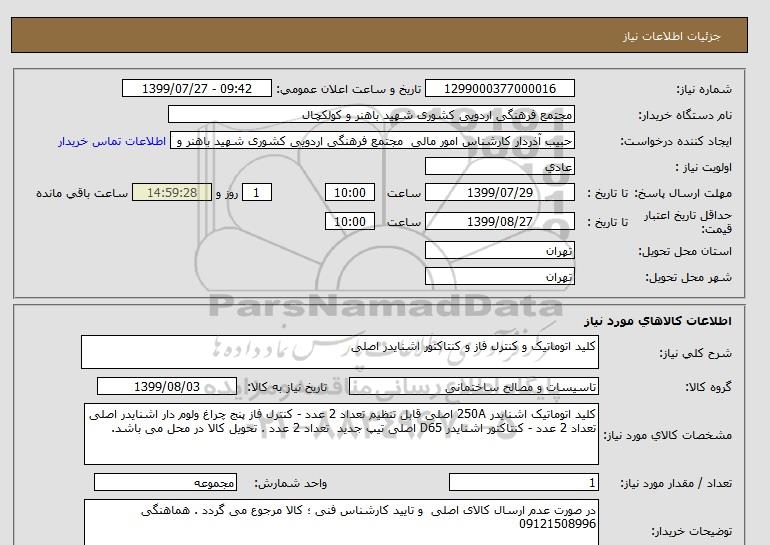Select the public announcement date field 1399/07/27 - 09:42
Screen dimensions: 770x545
click(196, 88)
